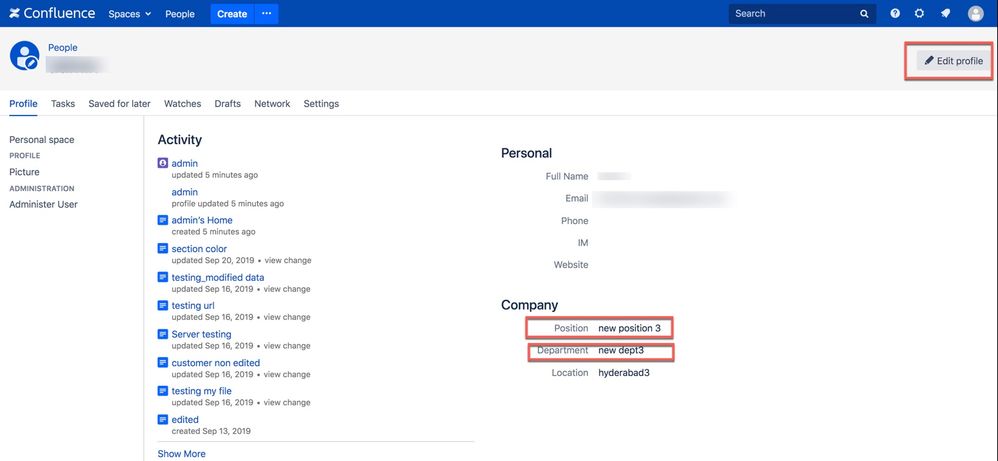Click page icon beside section color
The width and height of the screenshot is (998, 461).
(162, 249)
